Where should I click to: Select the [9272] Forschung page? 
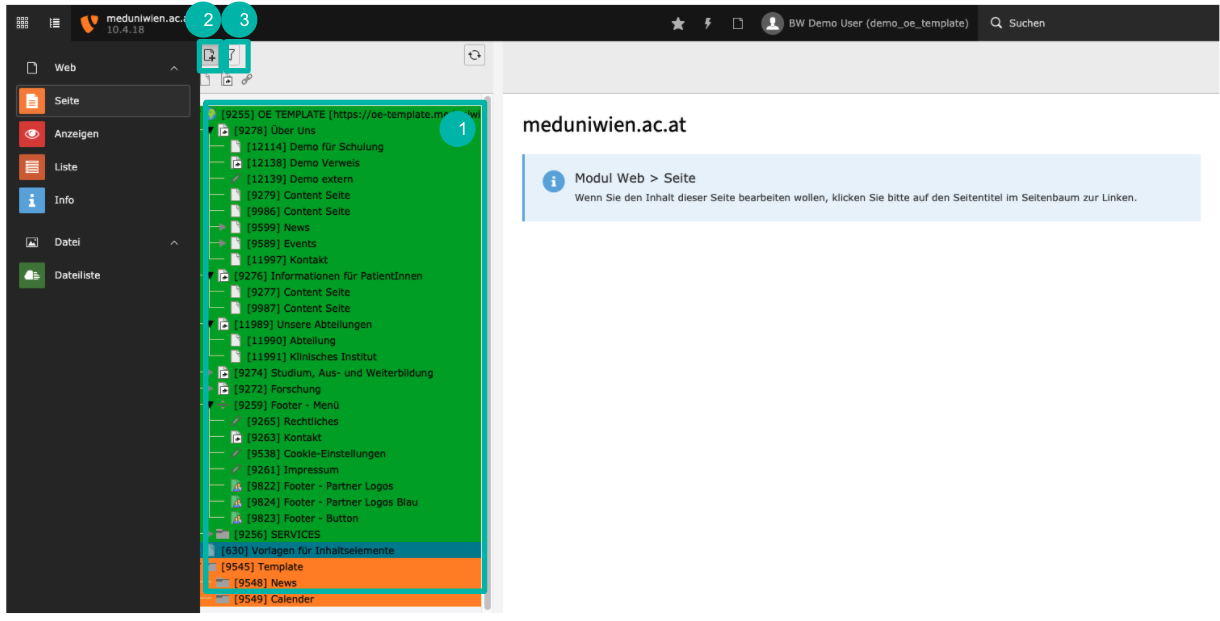[277, 389]
